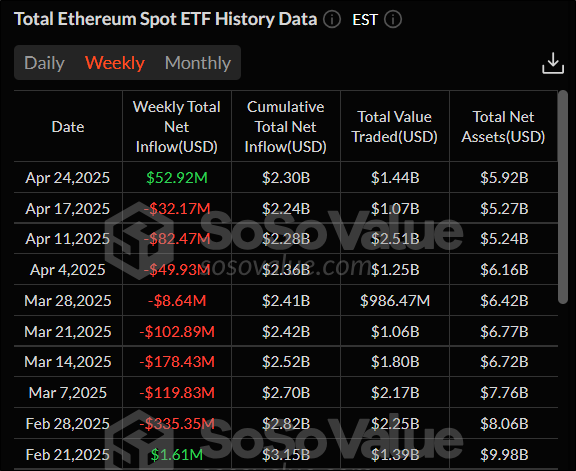Click the $986.47M traded value

(x=395, y=301)
